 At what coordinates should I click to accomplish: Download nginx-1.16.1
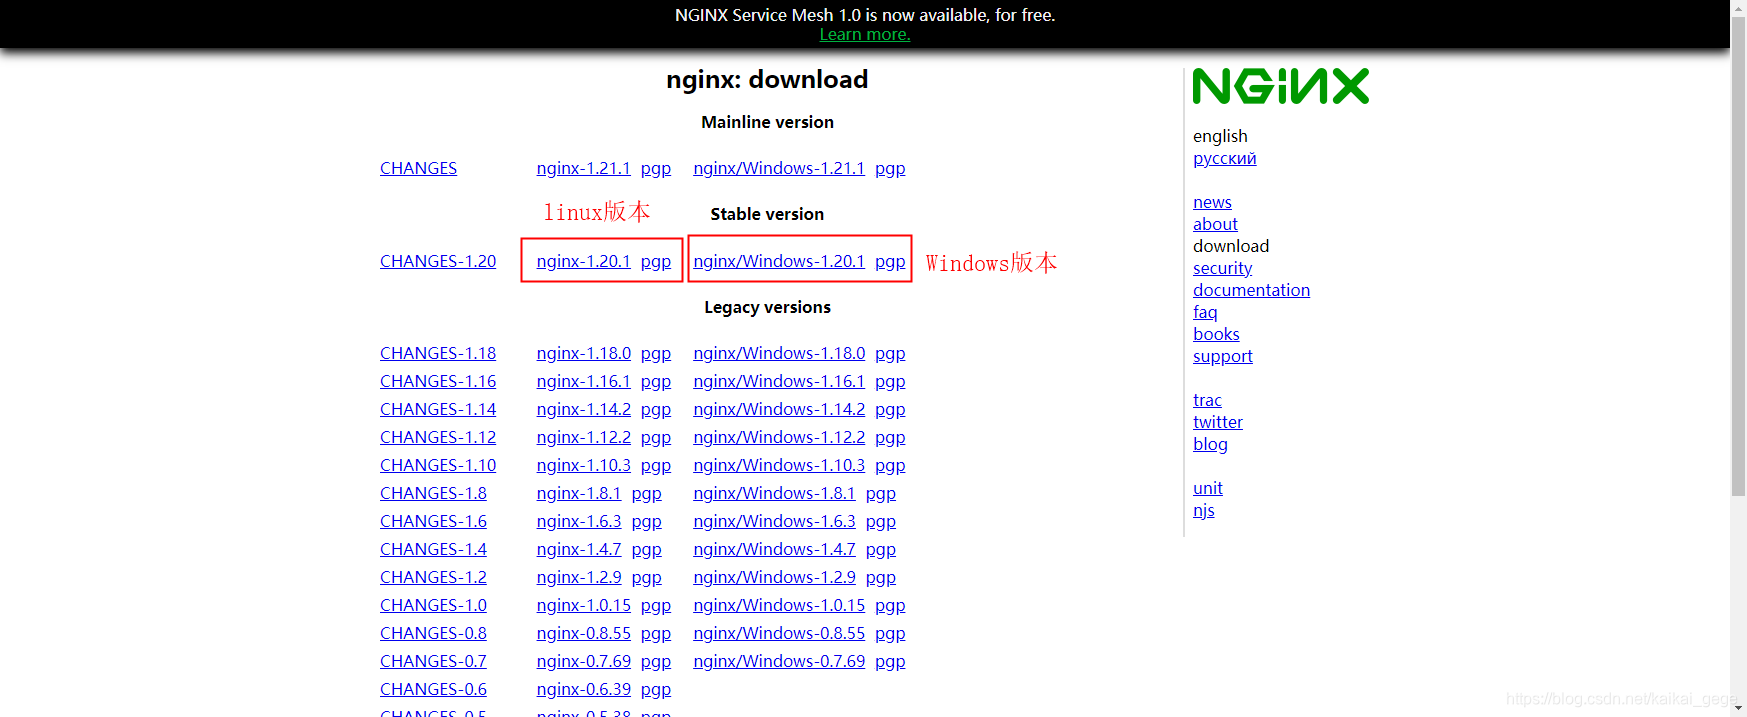tap(583, 381)
